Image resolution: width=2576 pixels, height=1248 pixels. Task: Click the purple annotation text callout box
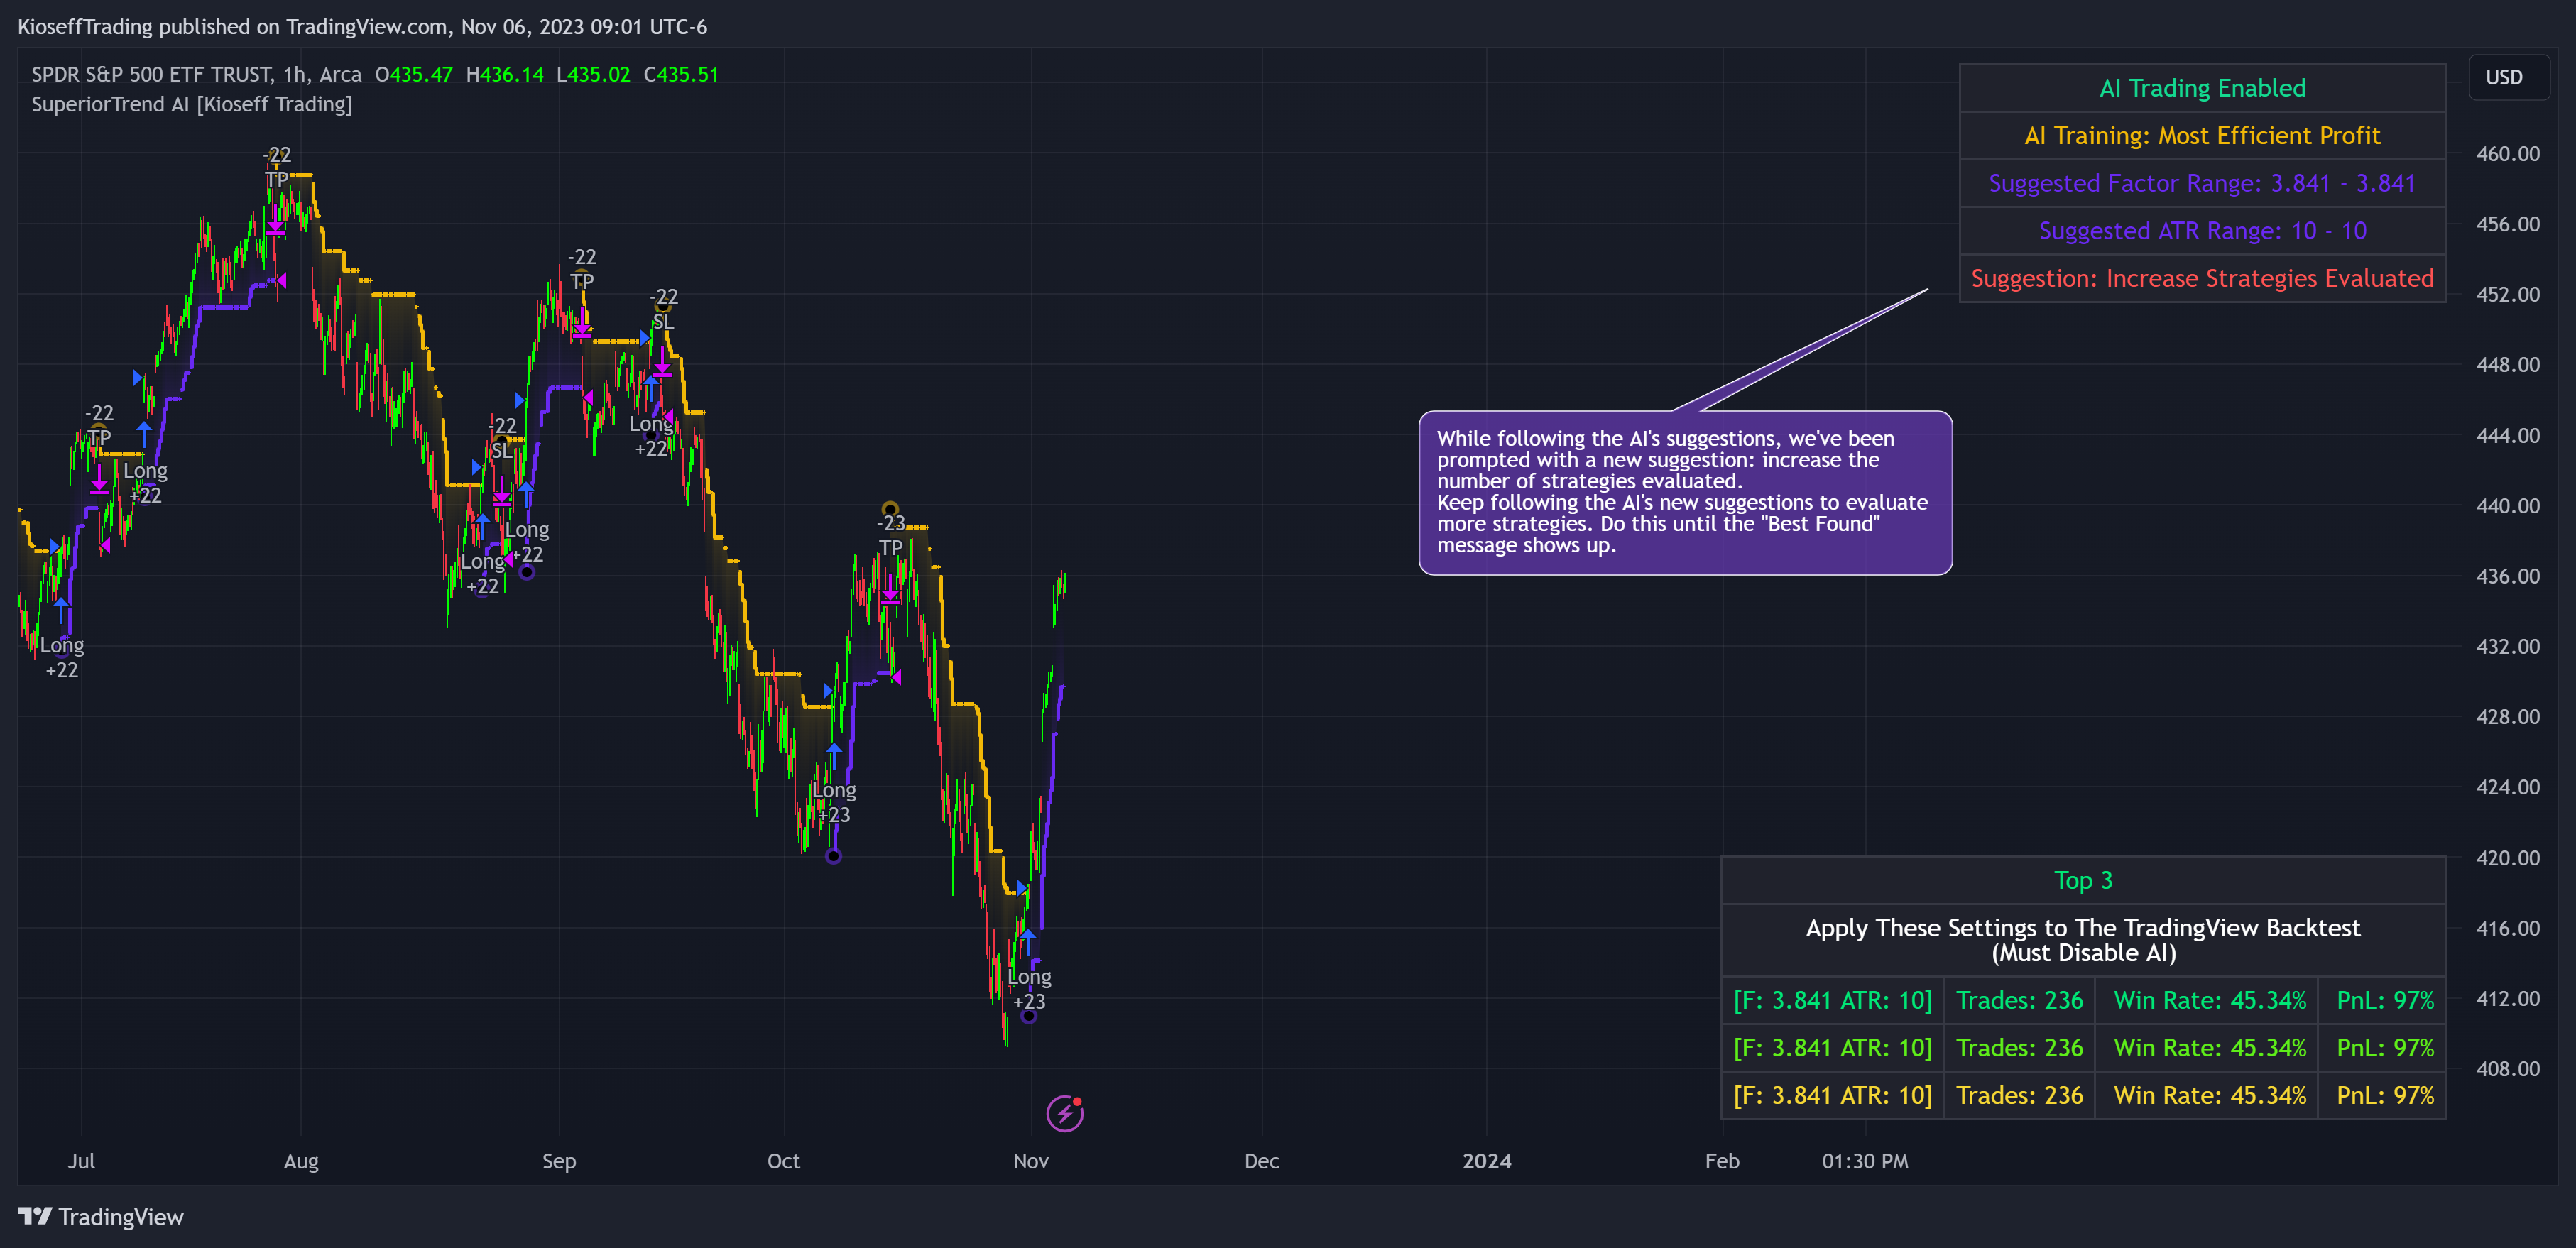[1685, 492]
